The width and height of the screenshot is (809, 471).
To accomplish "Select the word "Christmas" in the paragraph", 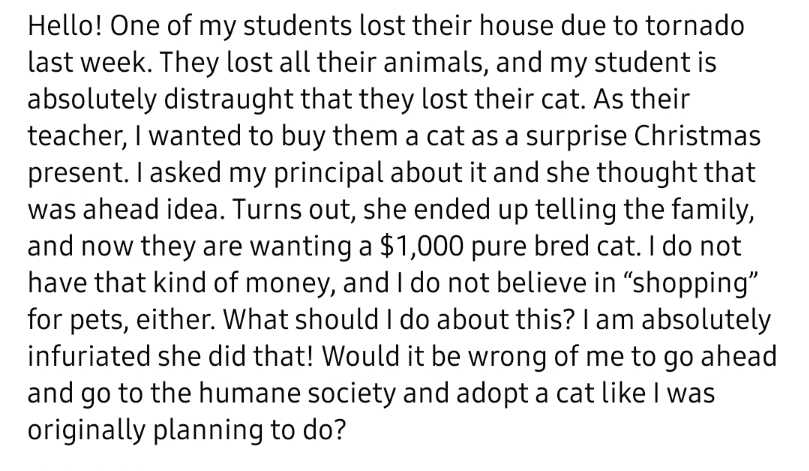I will pyautogui.click(x=697, y=136).
